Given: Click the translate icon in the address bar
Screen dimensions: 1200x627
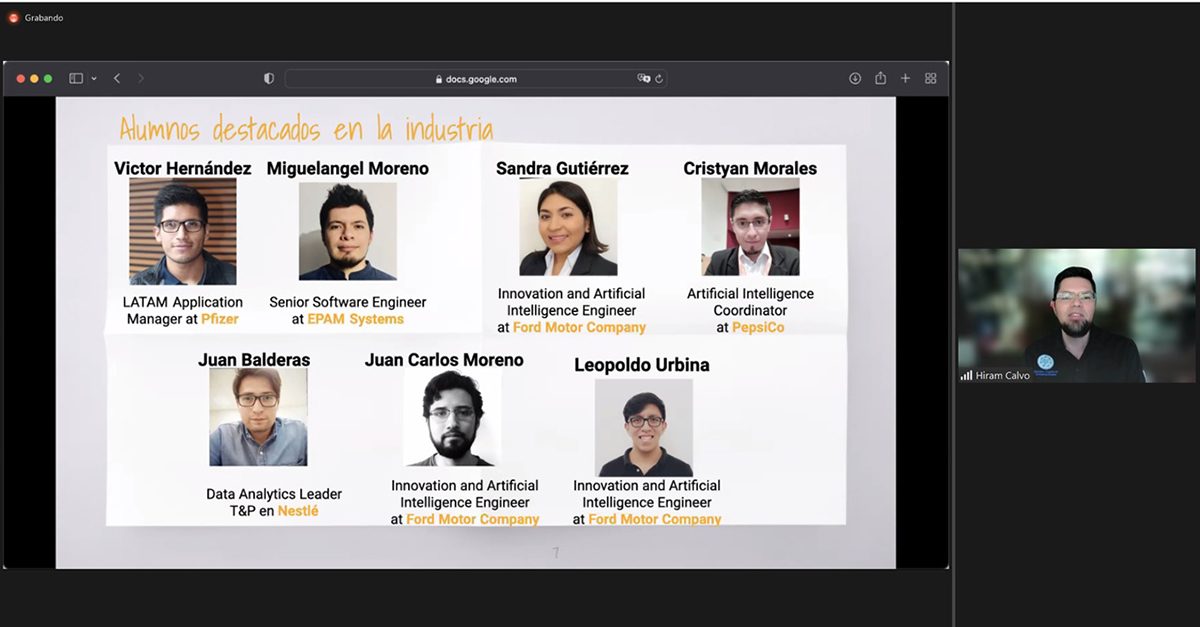Looking at the screenshot, I should pos(644,78).
